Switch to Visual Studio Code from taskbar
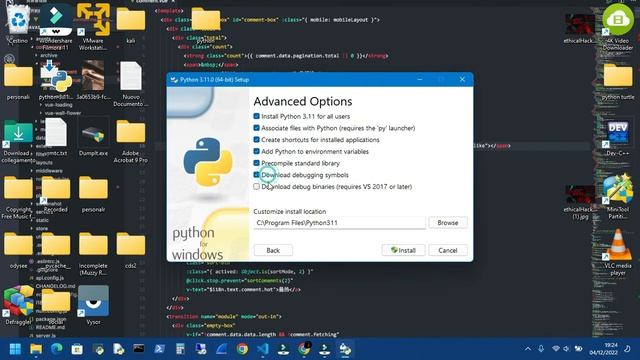The width and height of the screenshot is (640, 360). pyautogui.click(x=262, y=349)
